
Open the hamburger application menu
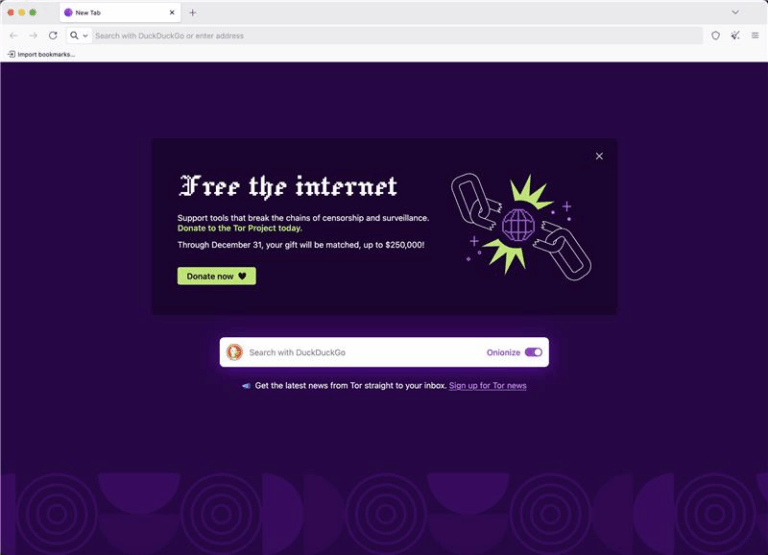(x=755, y=35)
